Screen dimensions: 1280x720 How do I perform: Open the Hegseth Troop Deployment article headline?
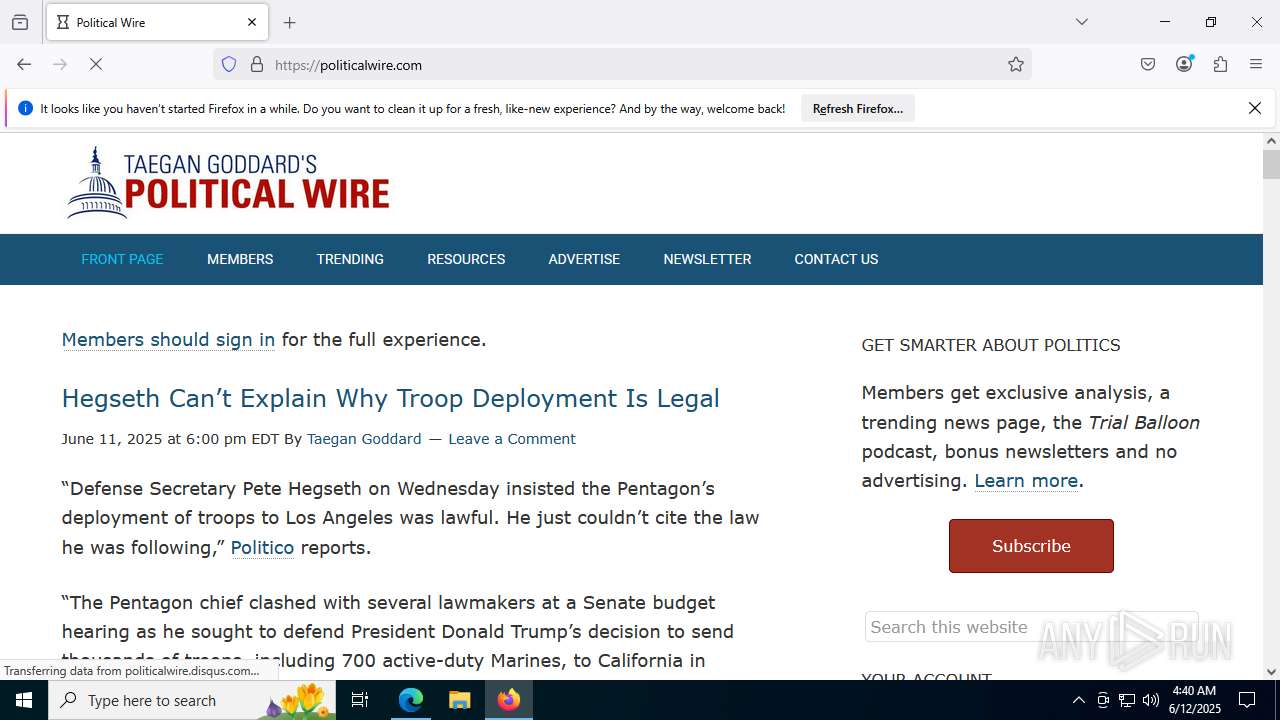pos(391,398)
